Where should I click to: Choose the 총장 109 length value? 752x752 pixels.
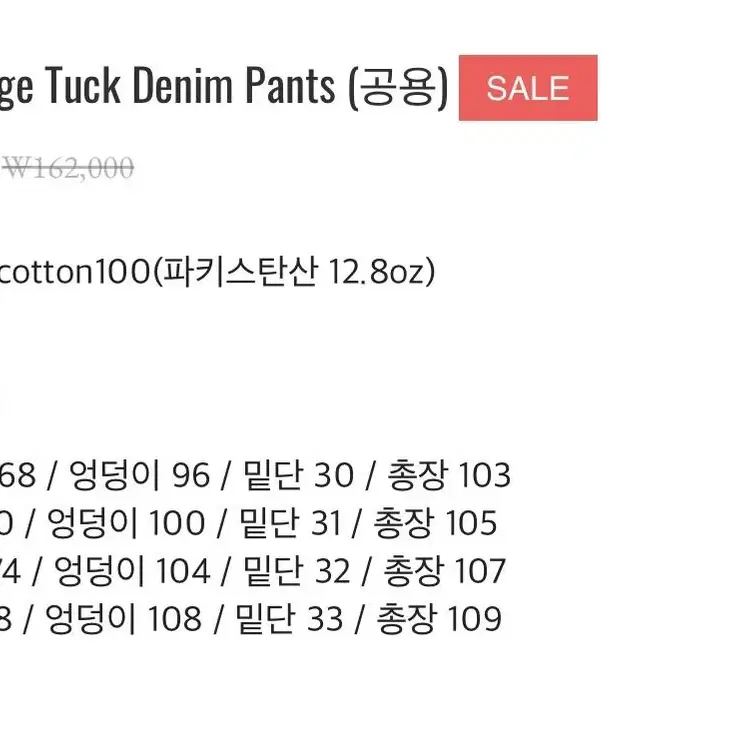(x=439, y=618)
